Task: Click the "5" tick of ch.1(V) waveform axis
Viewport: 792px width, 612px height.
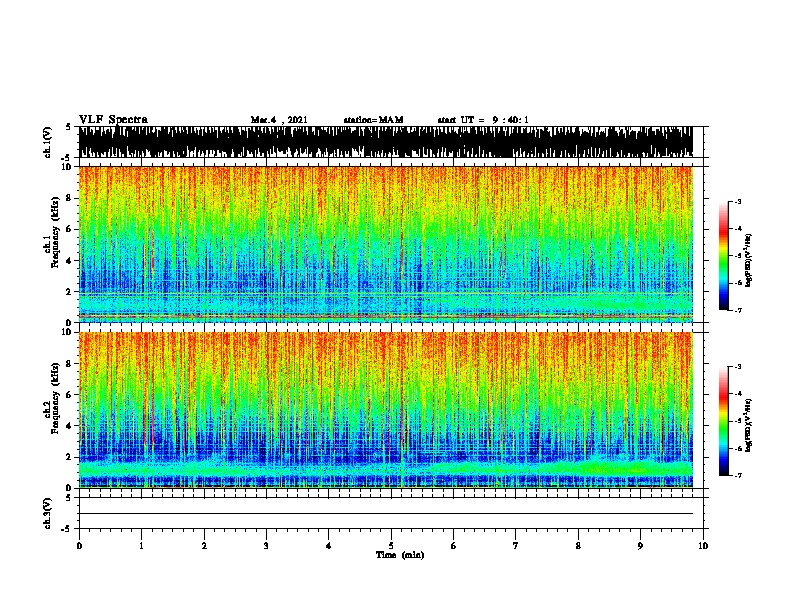Action: (x=68, y=127)
